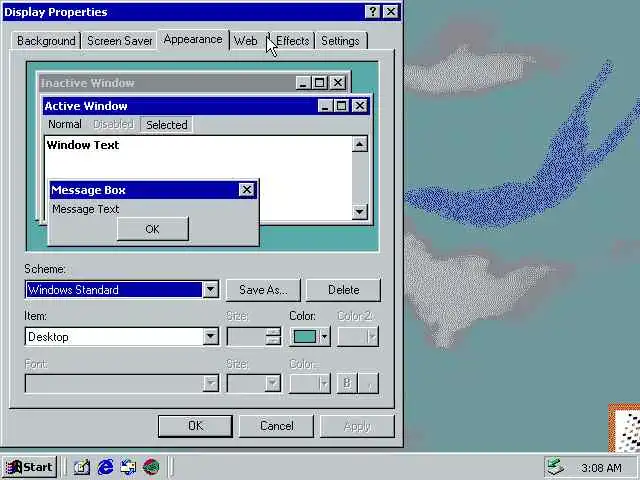The height and width of the screenshot is (480, 640).
Task: Click the OK button inside Message Box preview
Action: 153,229
